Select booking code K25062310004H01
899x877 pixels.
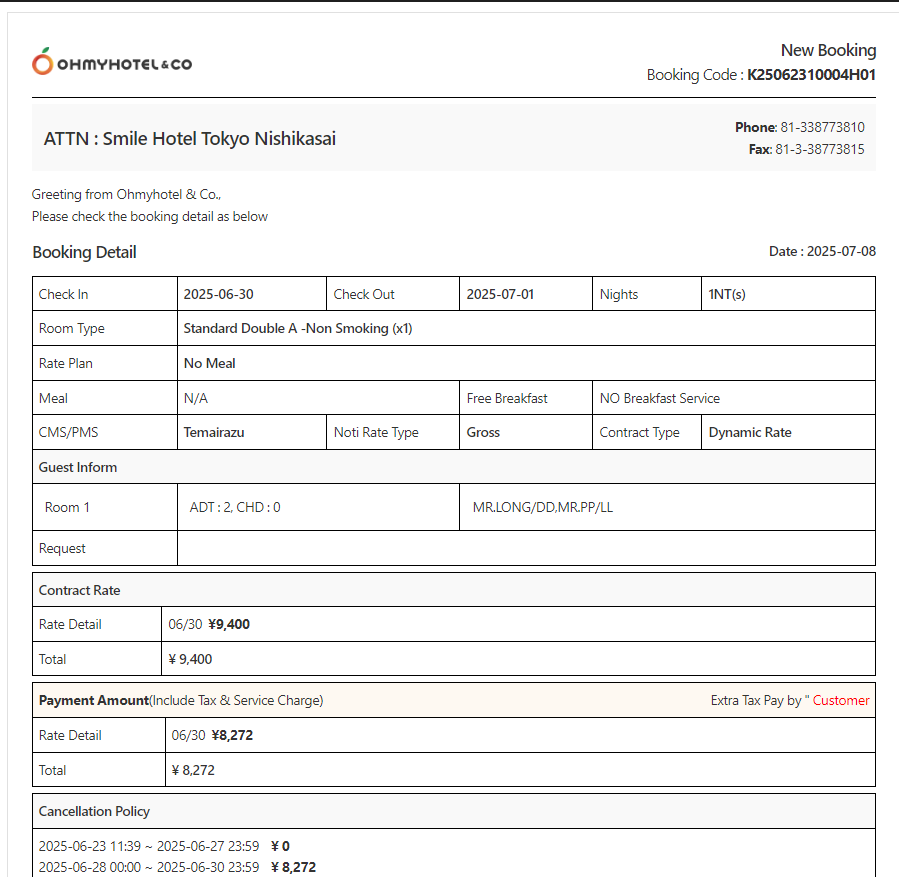point(811,75)
